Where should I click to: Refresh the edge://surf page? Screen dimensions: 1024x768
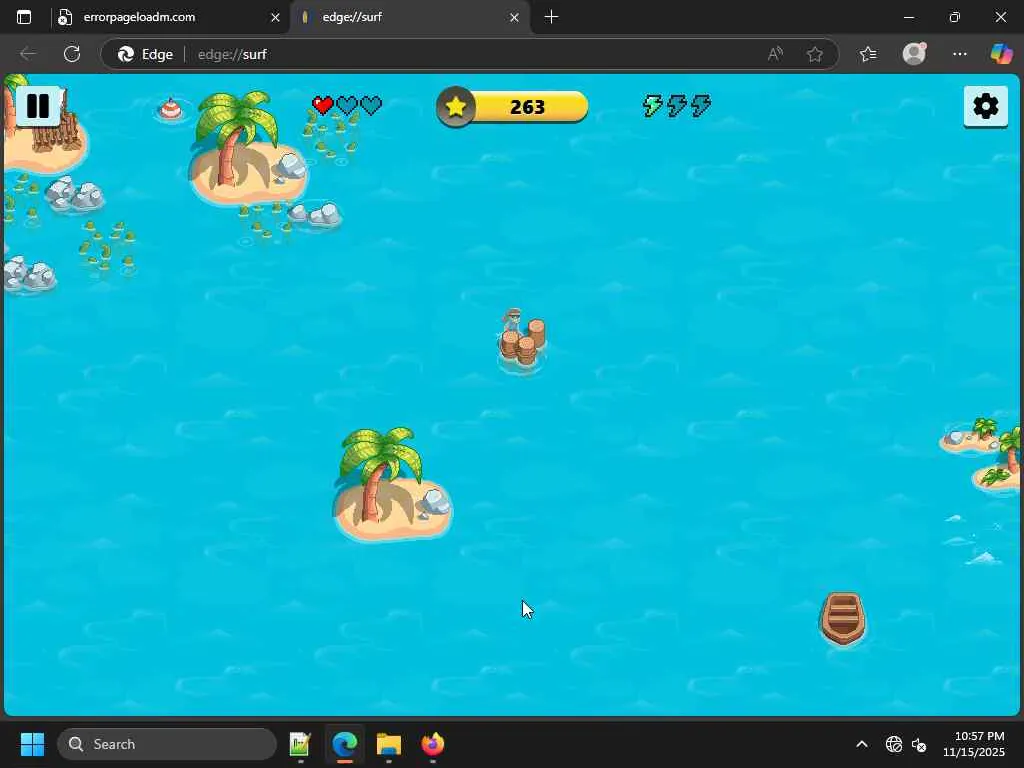click(72, 54)
